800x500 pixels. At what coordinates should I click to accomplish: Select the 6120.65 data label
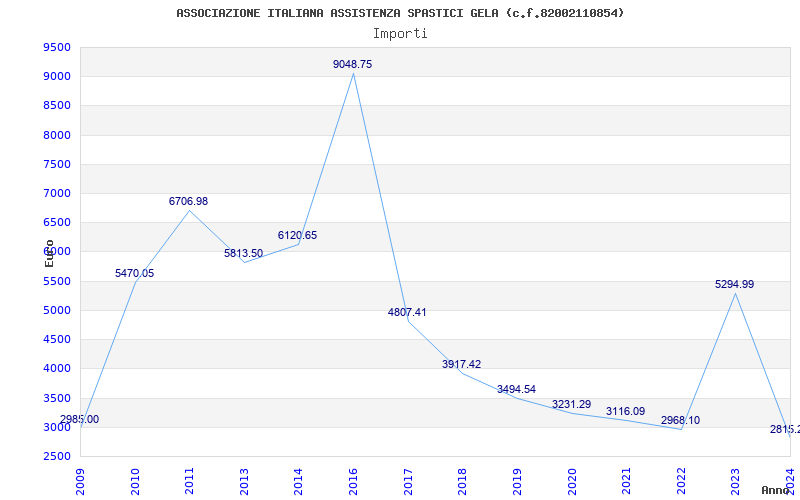(x=297, y=235)
